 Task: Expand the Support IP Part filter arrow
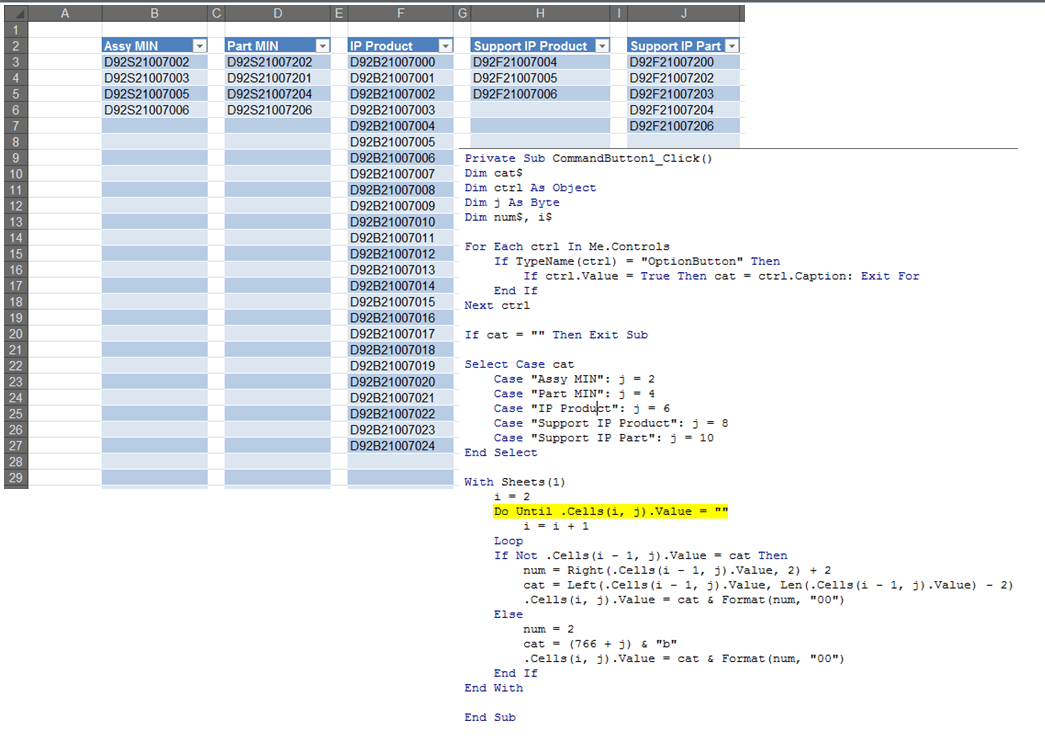tap(732, 46)
